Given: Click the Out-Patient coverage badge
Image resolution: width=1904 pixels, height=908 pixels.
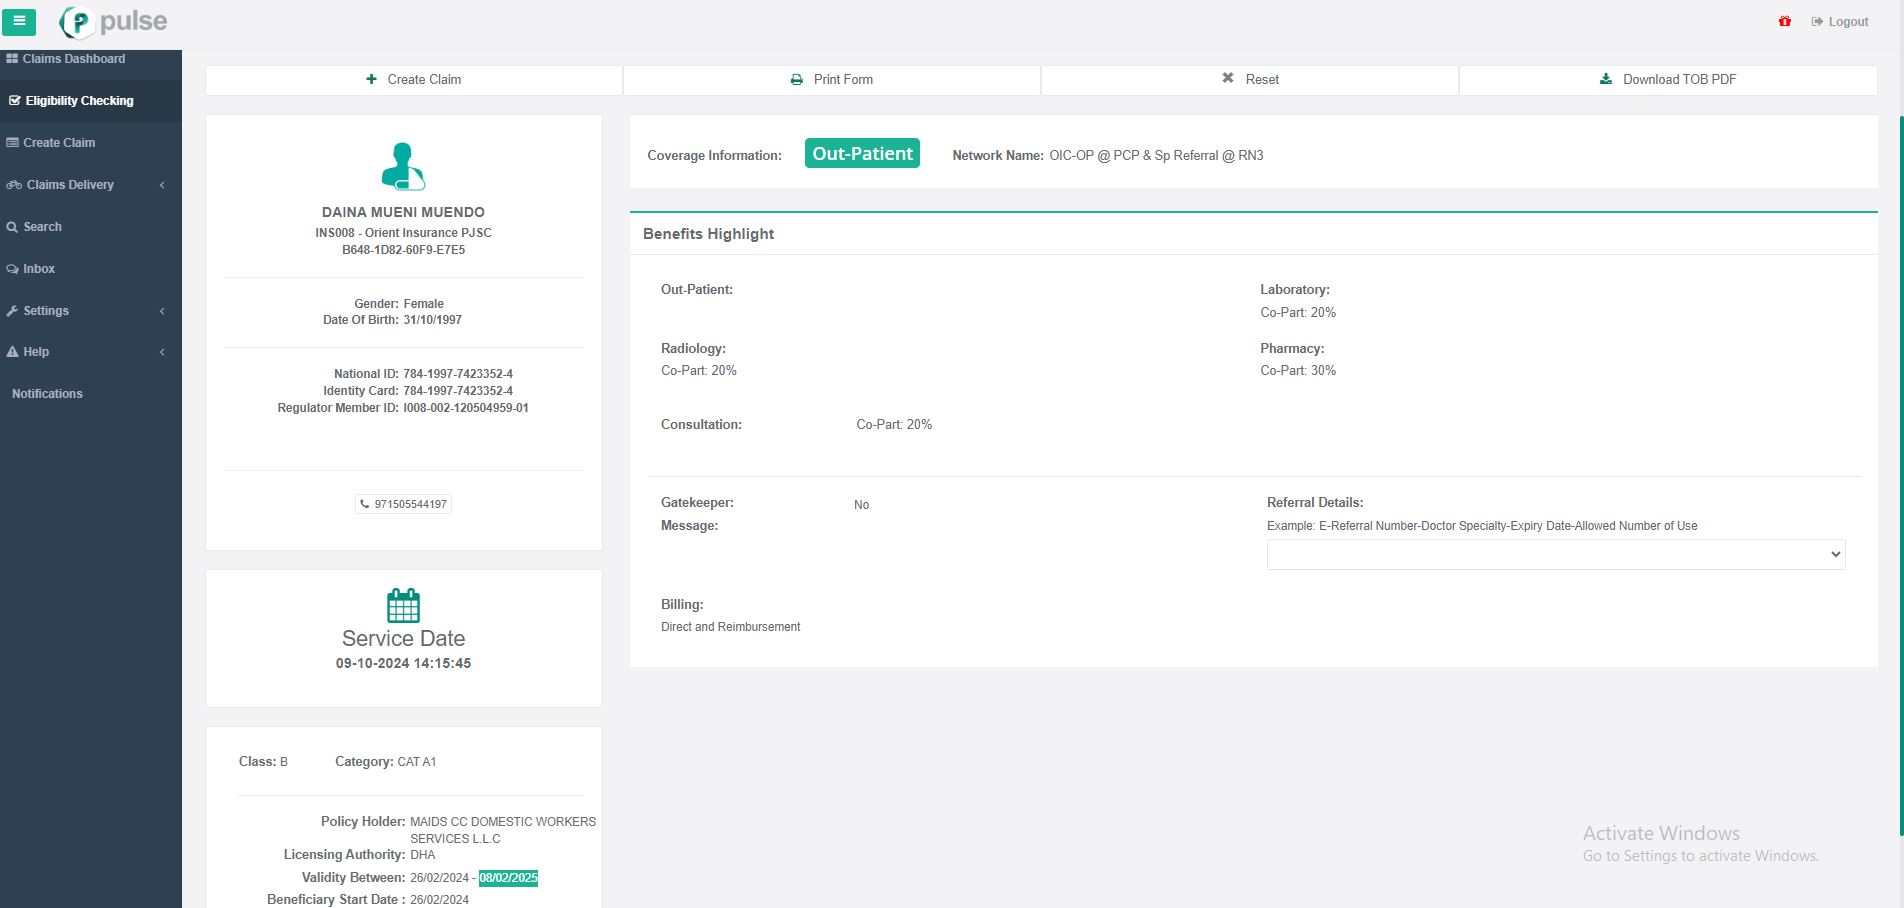Looking at the screenshot, I should click(861, 154).
